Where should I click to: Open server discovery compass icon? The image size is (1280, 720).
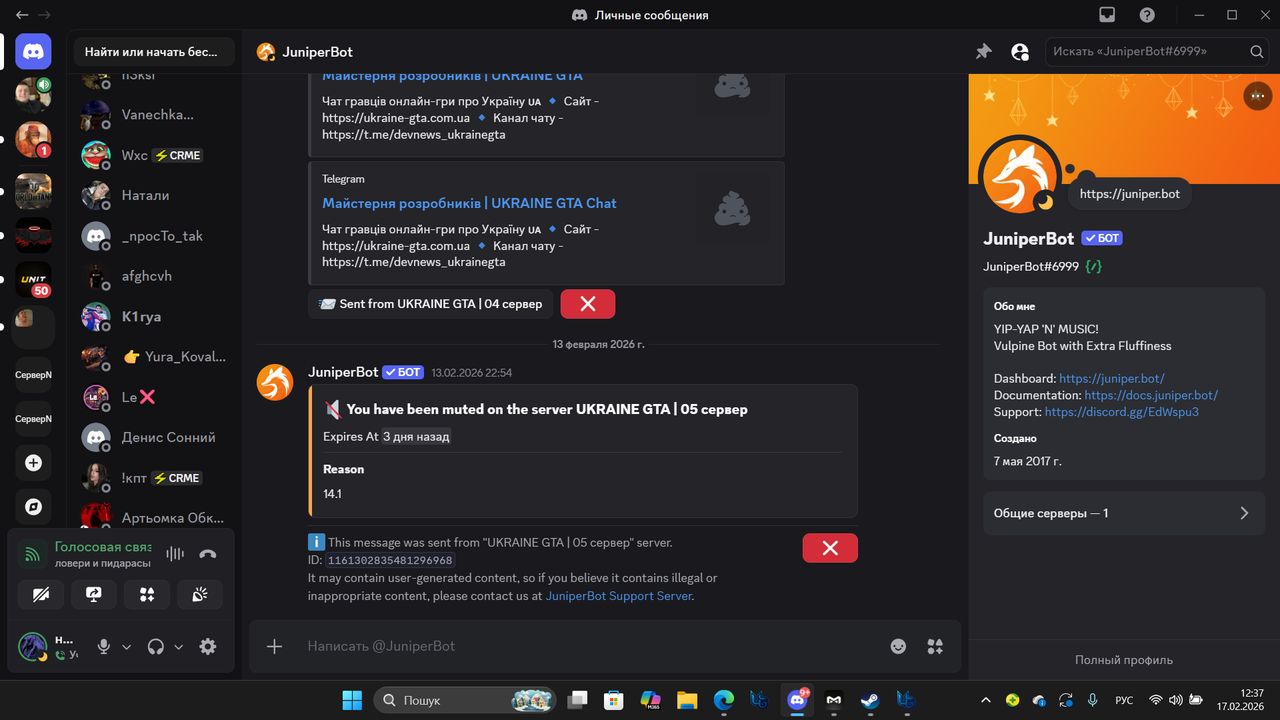click(x=33, y=507)
